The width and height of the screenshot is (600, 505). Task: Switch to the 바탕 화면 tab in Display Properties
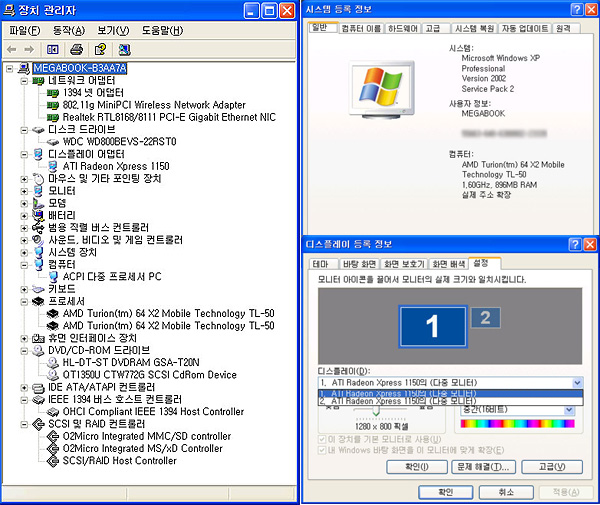tap(359, 264)
